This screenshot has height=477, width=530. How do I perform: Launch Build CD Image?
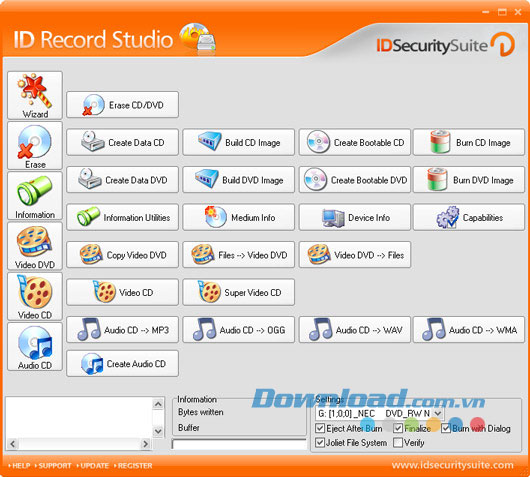click(x=239, y=142)
